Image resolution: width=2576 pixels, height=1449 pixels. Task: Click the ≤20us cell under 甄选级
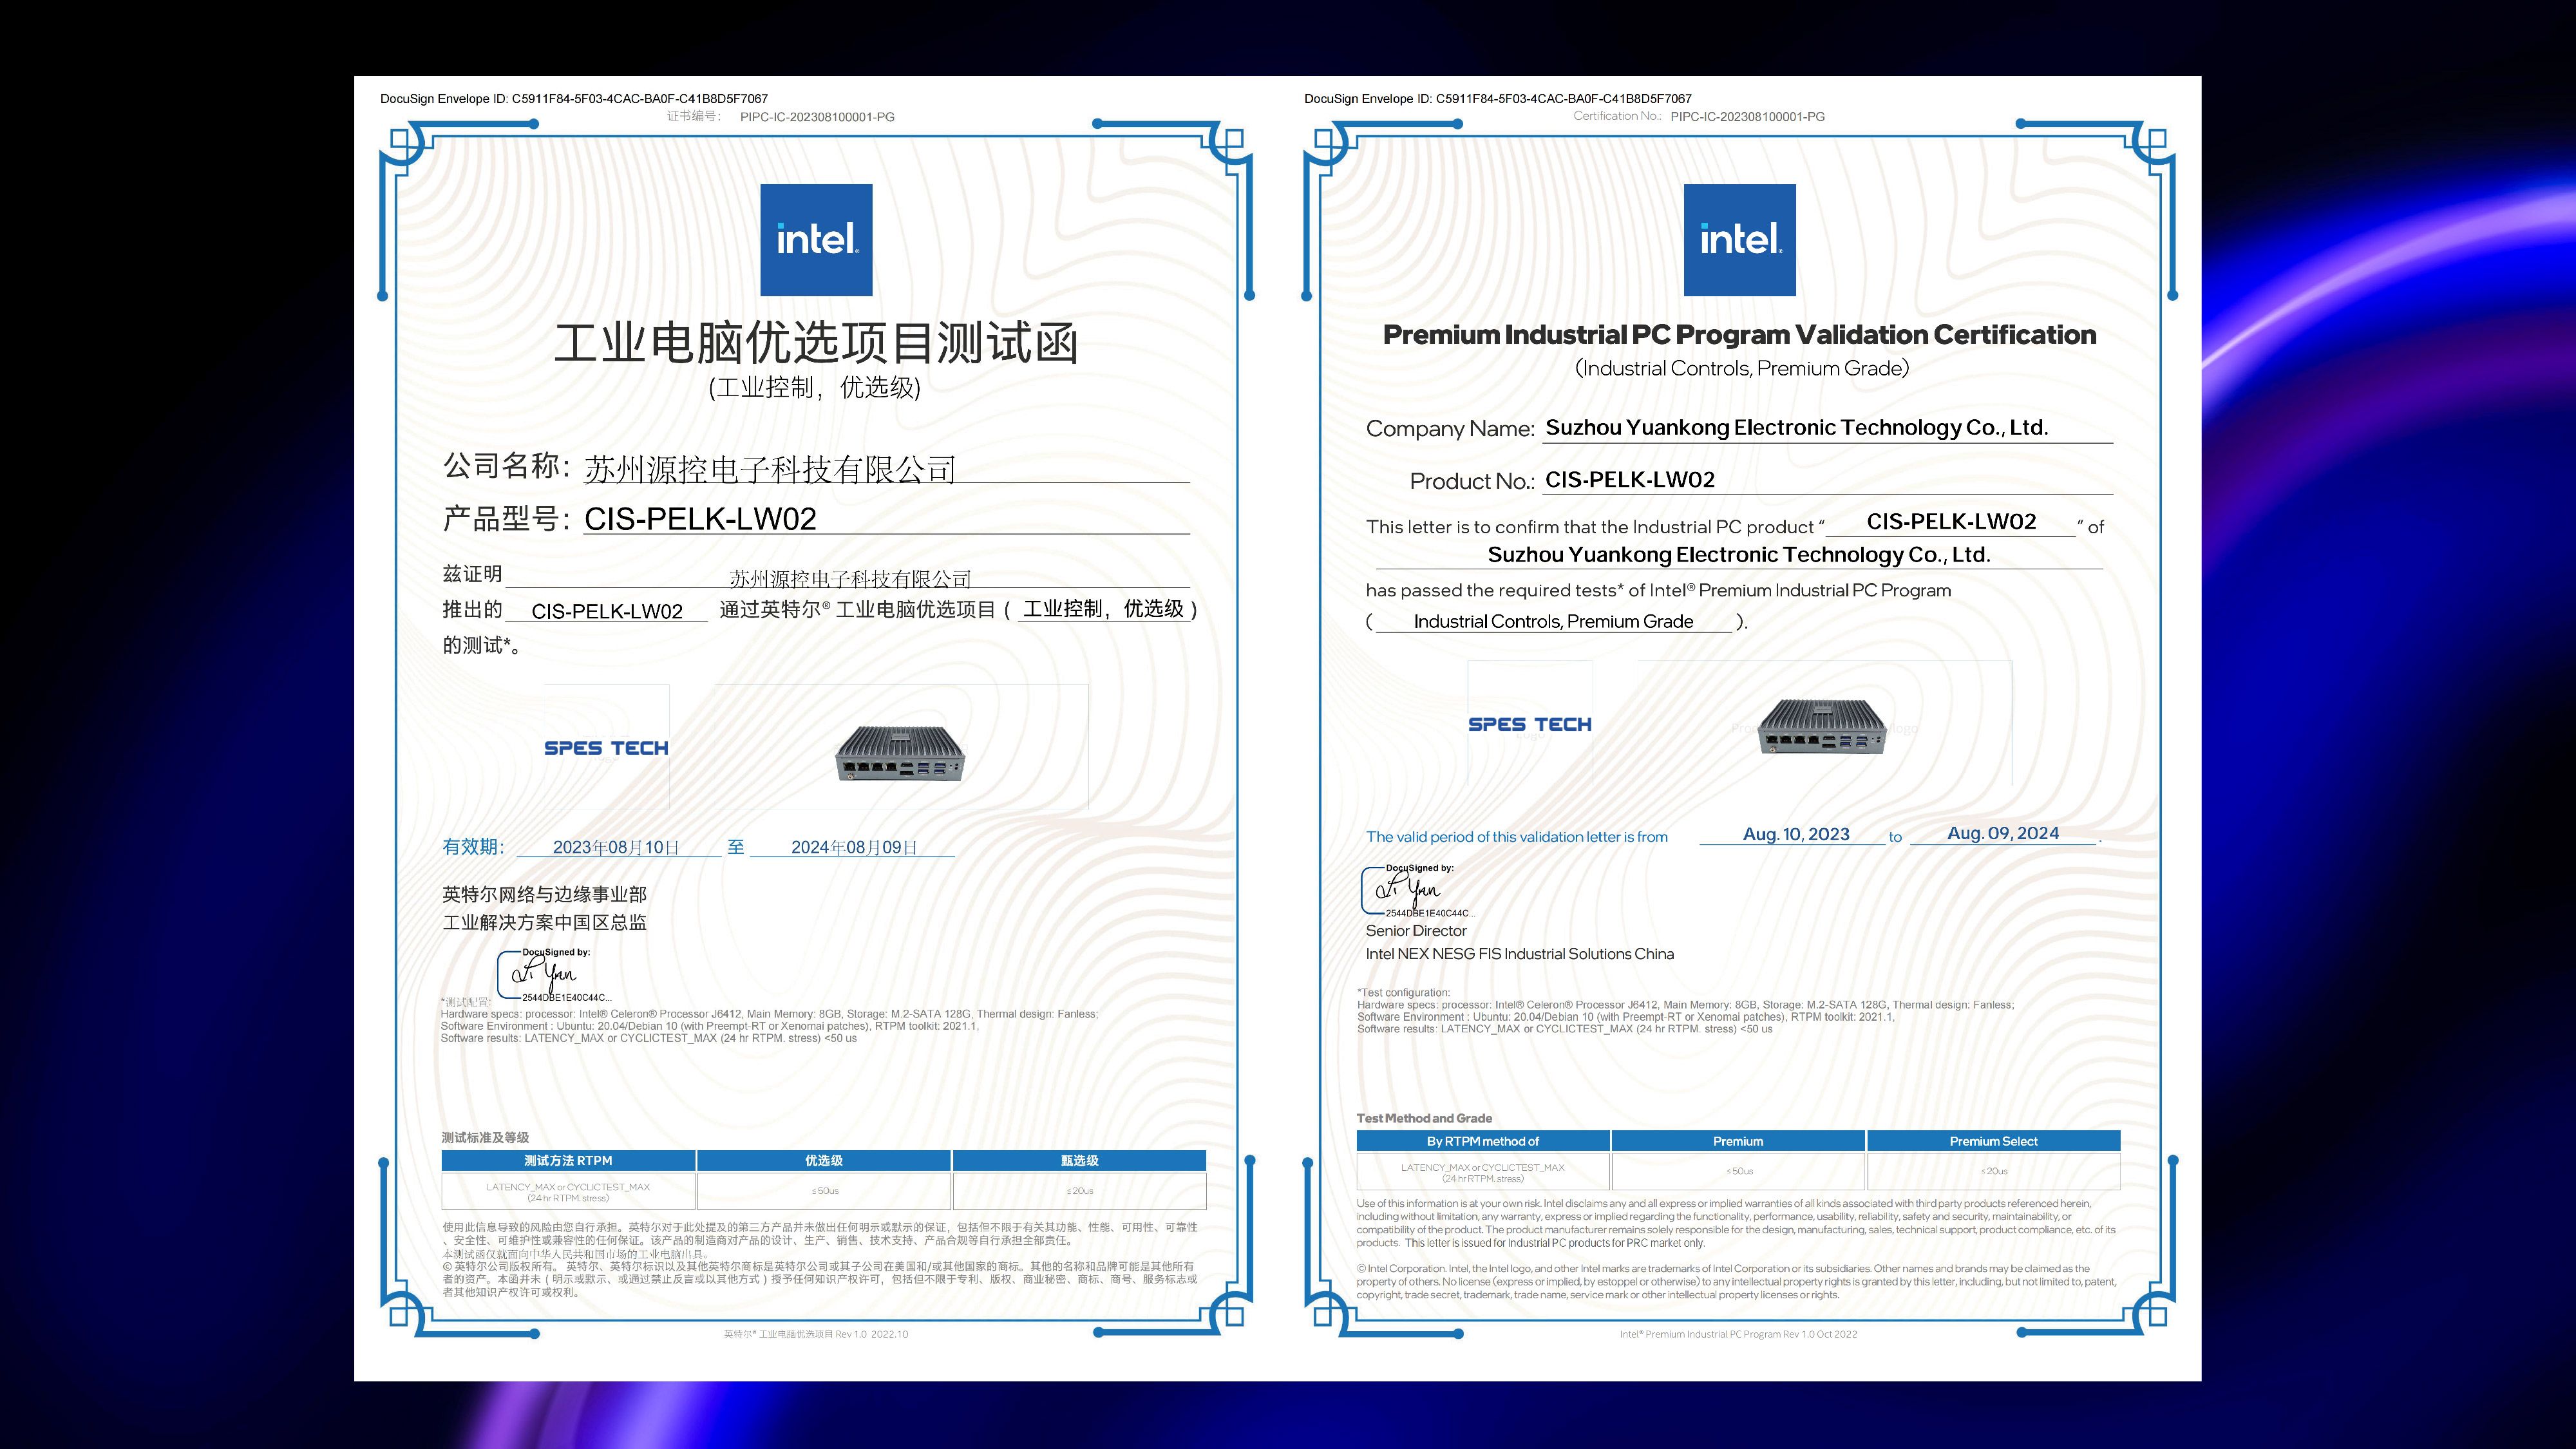1080,1191
